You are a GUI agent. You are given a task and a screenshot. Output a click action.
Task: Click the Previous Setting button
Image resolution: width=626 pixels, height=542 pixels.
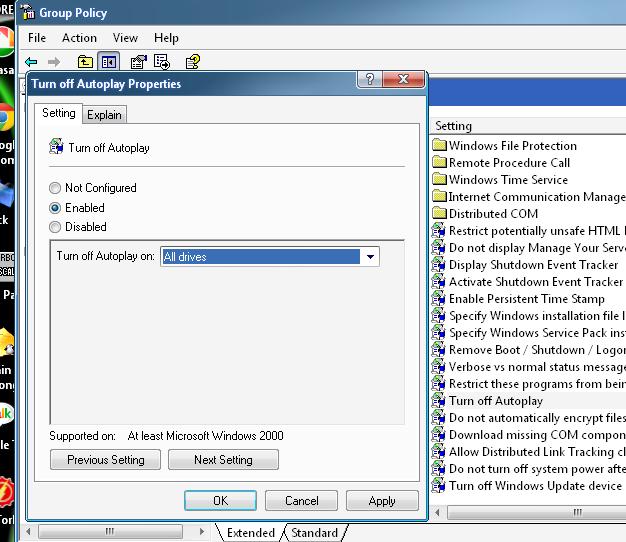[x=105, y=460]
